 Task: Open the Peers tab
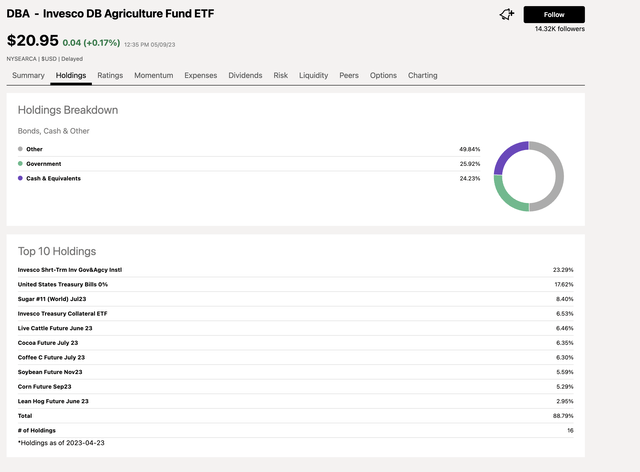click(x=349, y=76)
